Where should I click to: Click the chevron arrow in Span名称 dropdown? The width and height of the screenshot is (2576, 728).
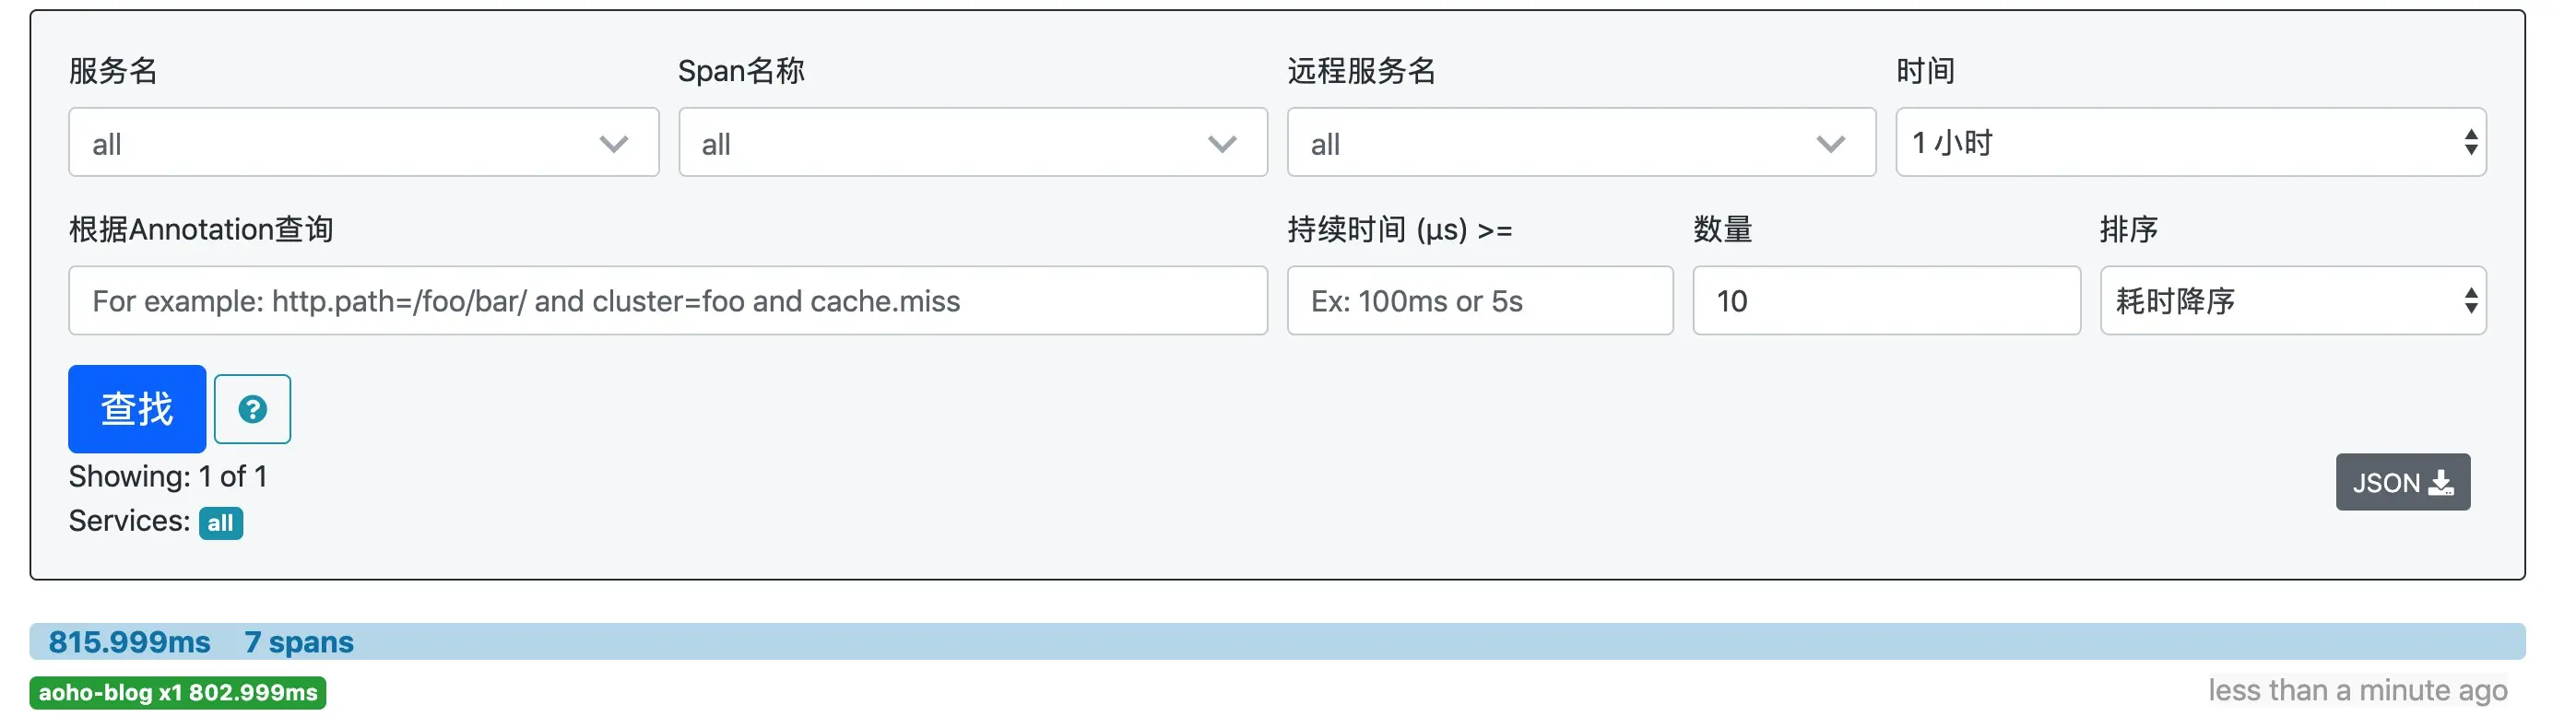point(1222,143)
